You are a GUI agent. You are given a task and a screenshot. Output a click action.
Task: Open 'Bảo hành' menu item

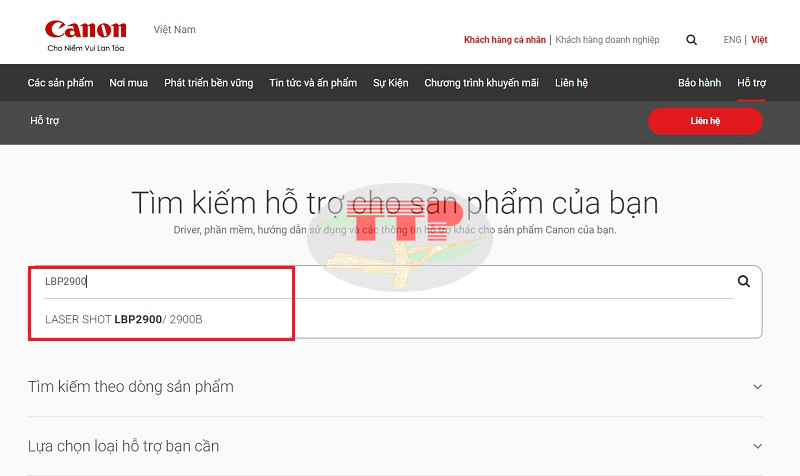[x=699, y=83]
